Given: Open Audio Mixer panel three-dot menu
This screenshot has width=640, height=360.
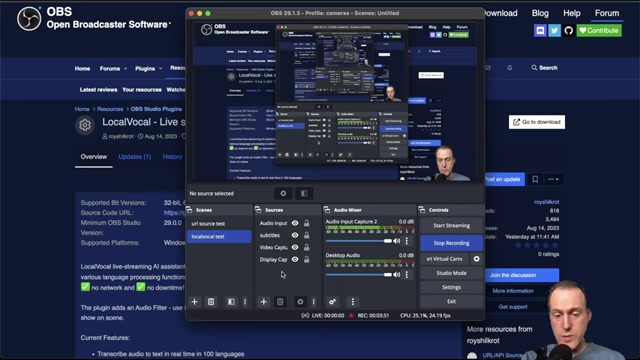Looking at the screenshot, I should pyautogui.click(x=353, y=302).
